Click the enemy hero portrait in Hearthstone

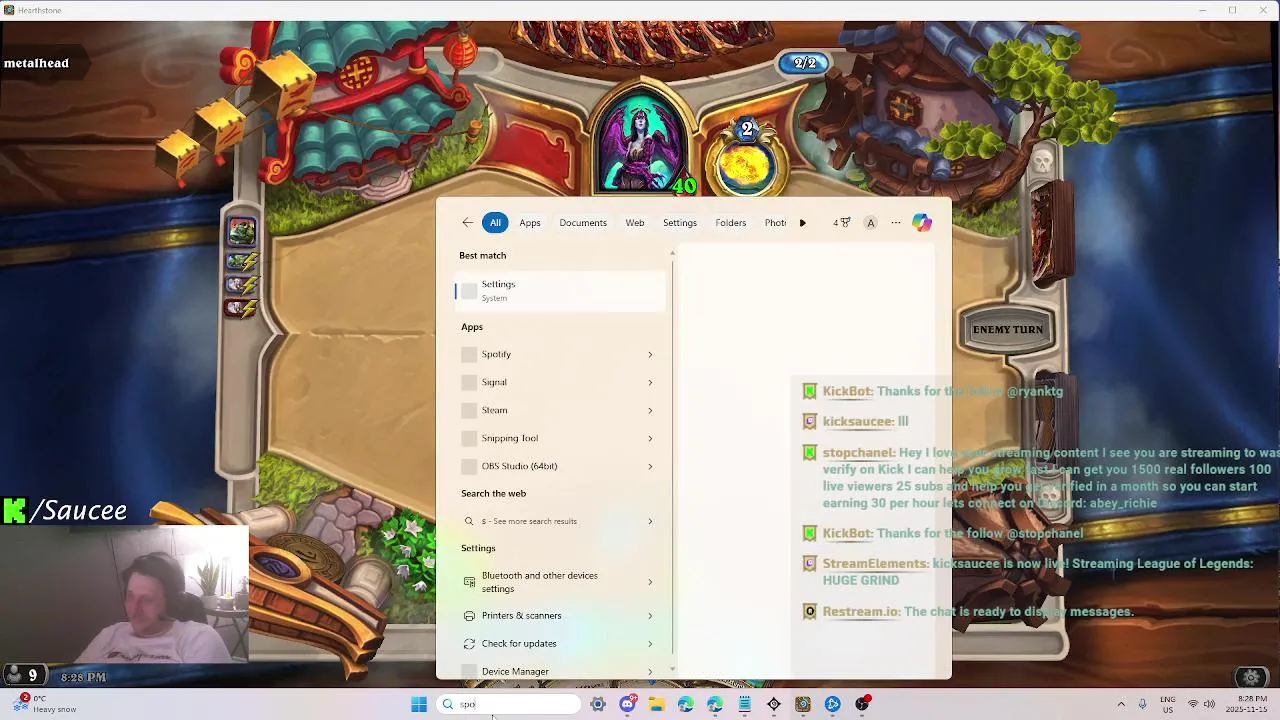641,140
